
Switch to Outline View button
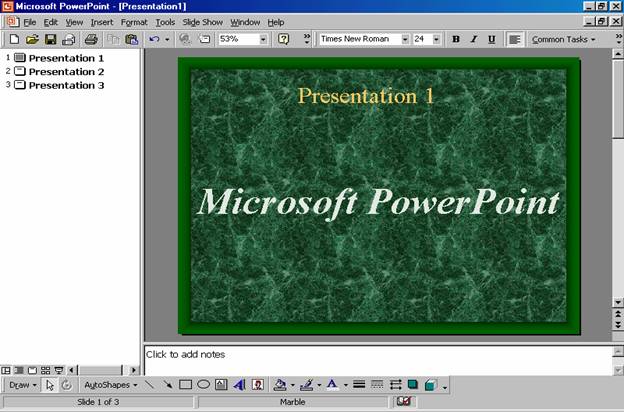19,370
